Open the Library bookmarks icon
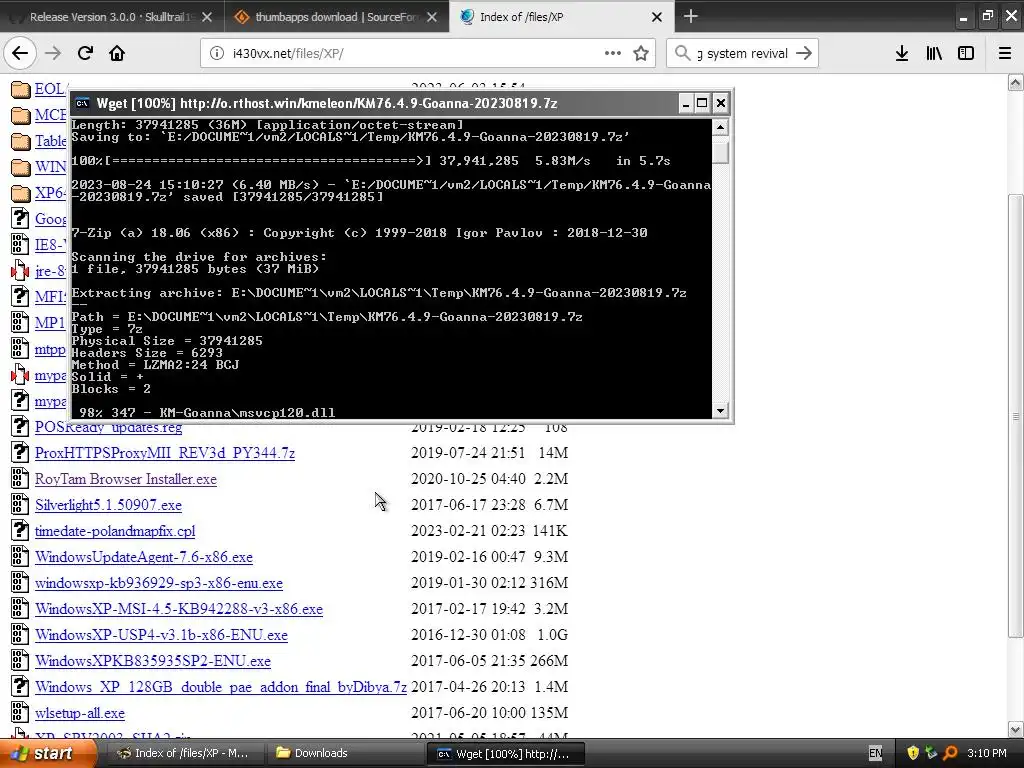 pos(934,53)
